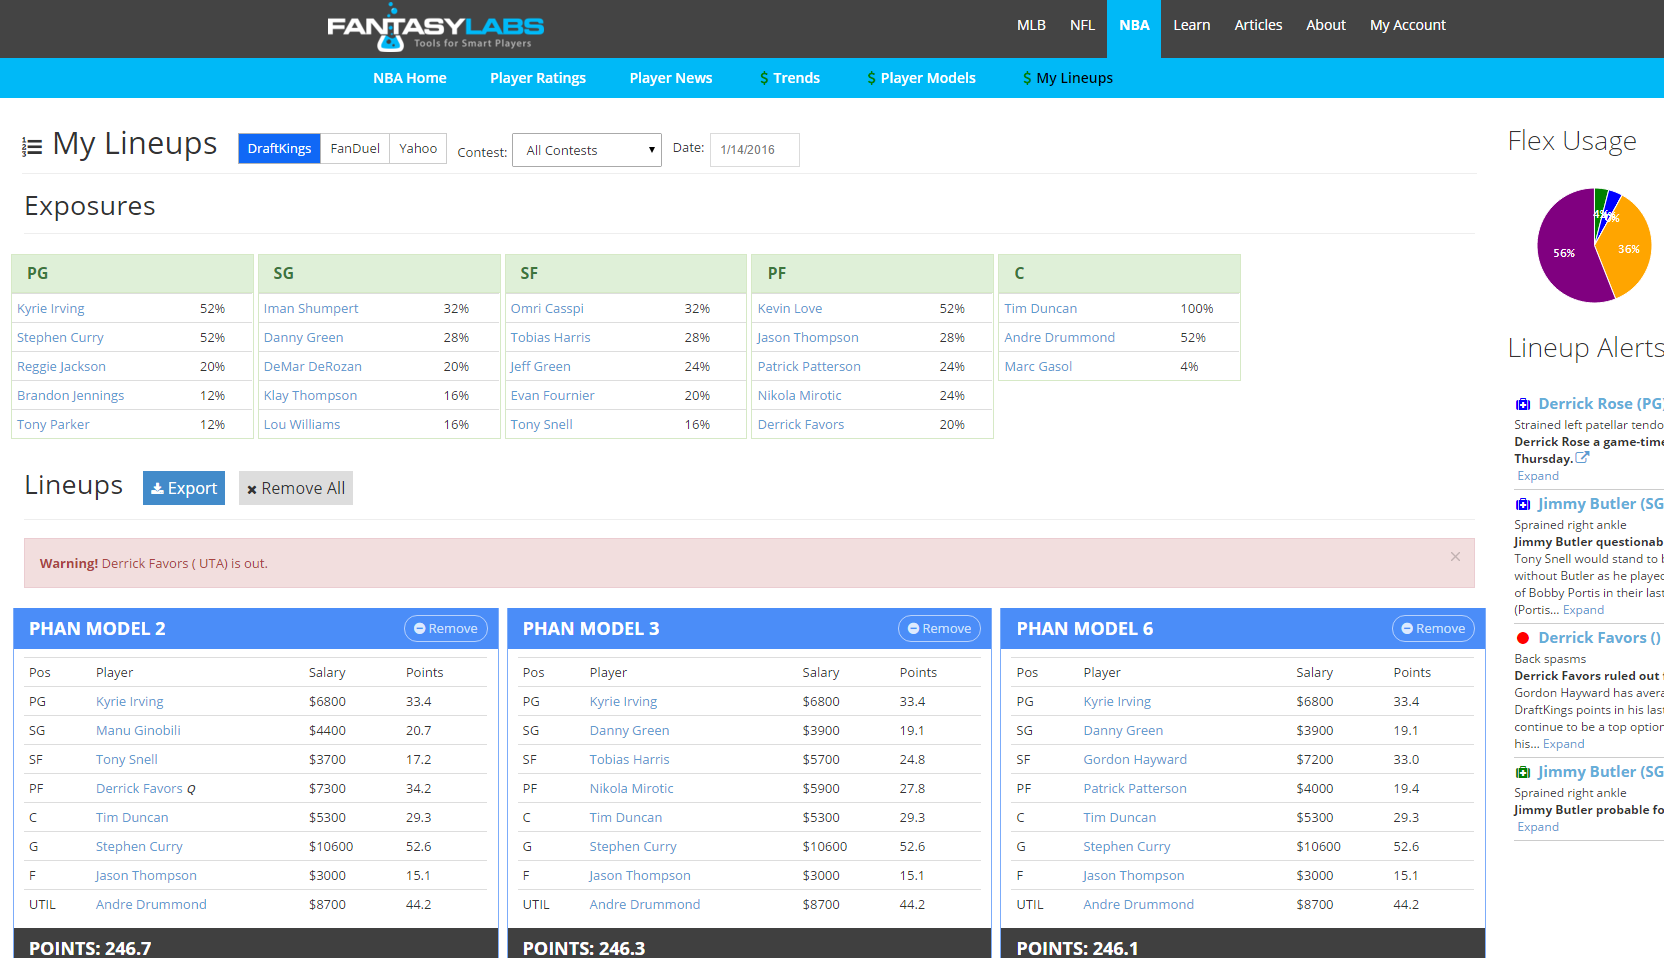Screen dimensions: 1664x958
Task: Open the My Lineups tab
Action: [x=1068, y=78]
